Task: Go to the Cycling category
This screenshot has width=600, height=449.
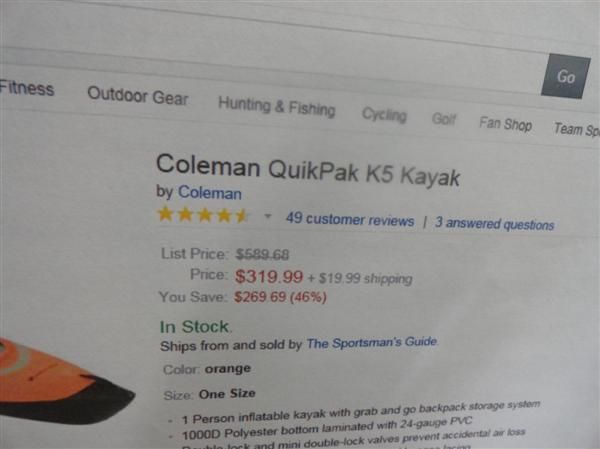Action: click(x=384, y=115)
